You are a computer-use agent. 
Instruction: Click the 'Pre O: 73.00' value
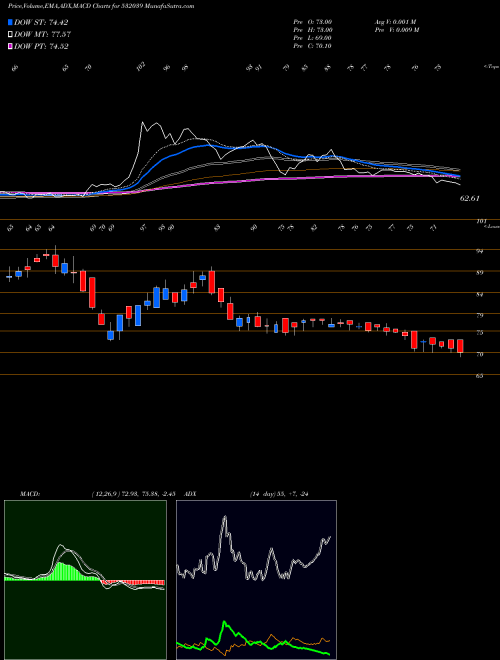[313, 22]
